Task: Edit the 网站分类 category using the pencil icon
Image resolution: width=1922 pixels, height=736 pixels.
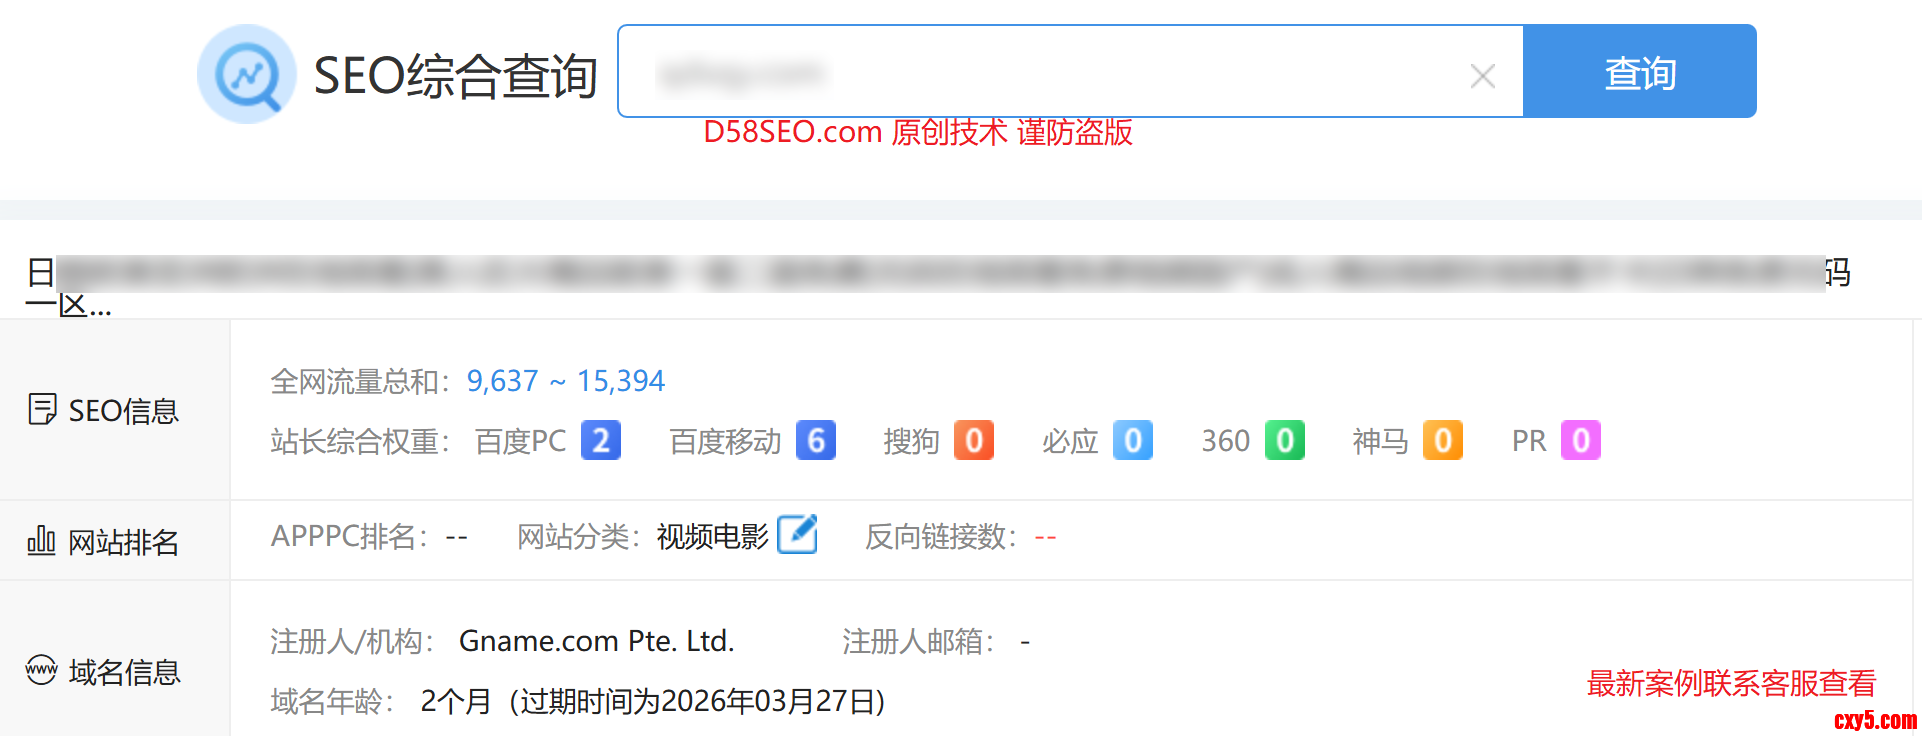Action: tap(797, 535)
